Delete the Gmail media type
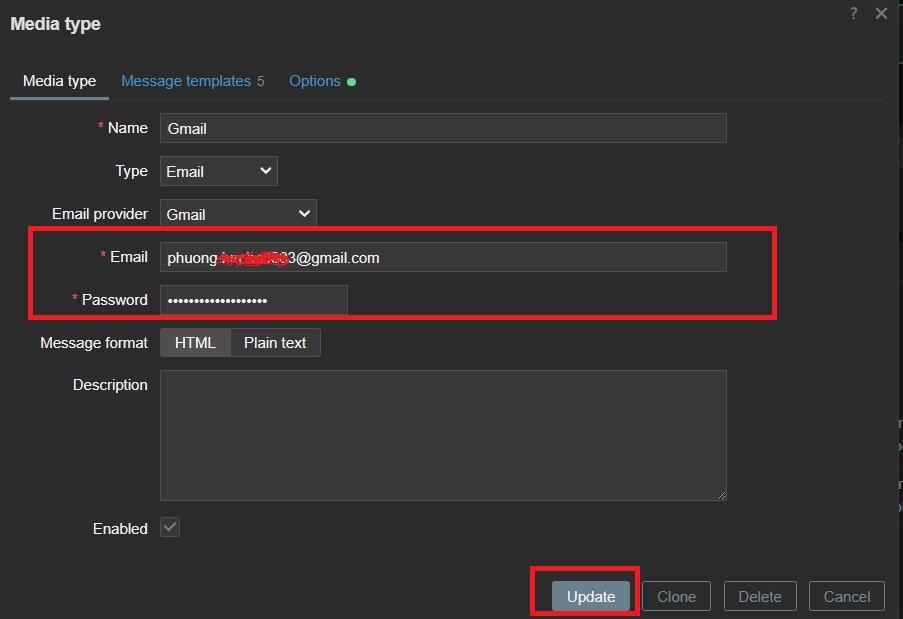This screenshot has width=903, height=619. coord(759,597)
